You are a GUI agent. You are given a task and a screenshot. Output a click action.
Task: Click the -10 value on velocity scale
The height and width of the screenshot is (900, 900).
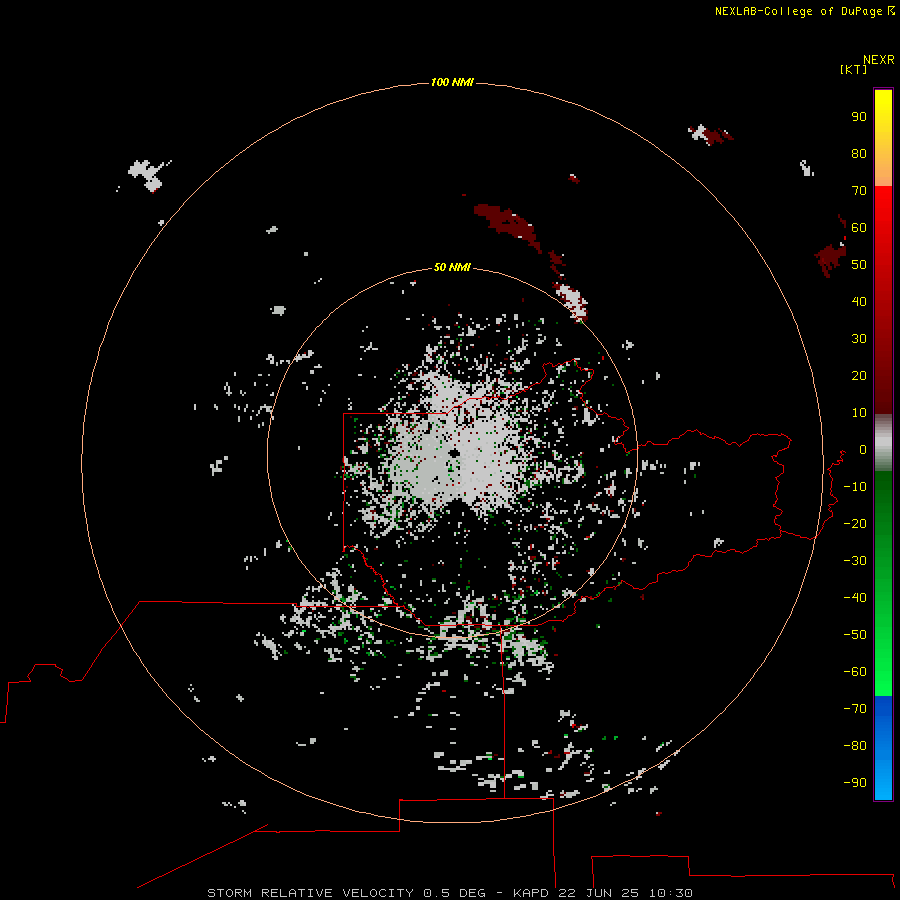pyautogui.click(x=855, y=487)
